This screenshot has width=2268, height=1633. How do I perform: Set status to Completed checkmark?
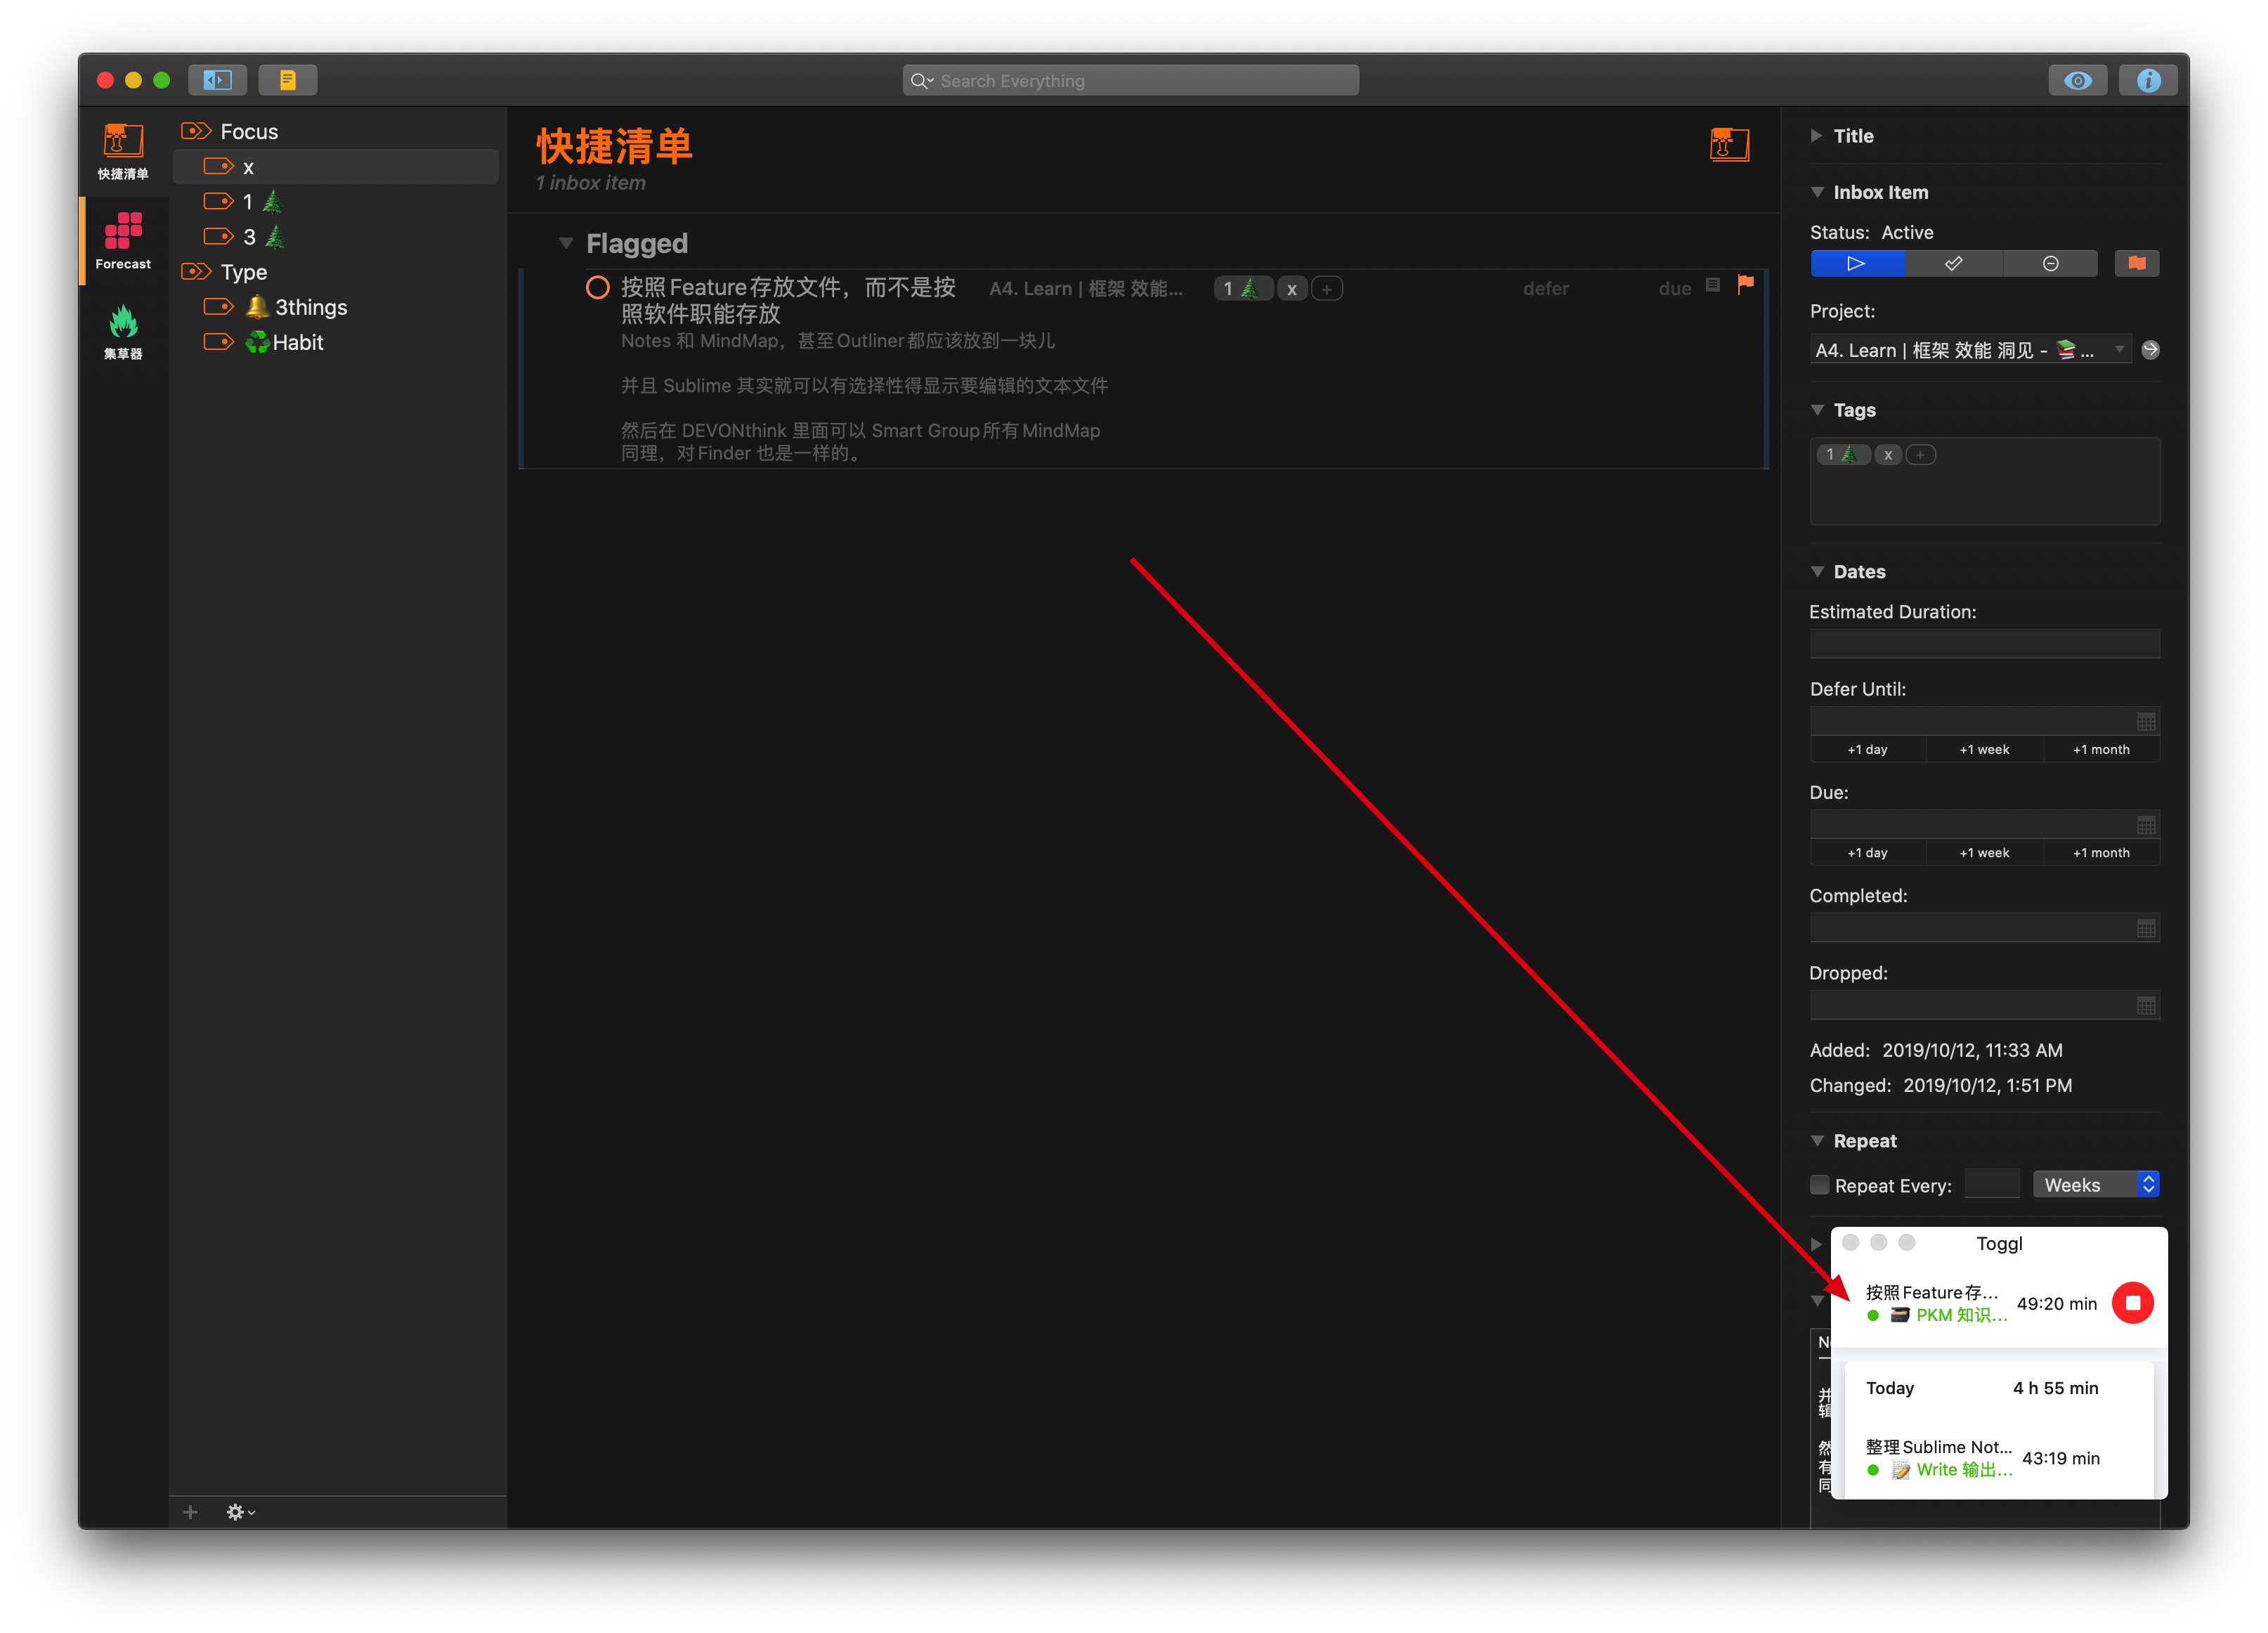coord(1953,263)
